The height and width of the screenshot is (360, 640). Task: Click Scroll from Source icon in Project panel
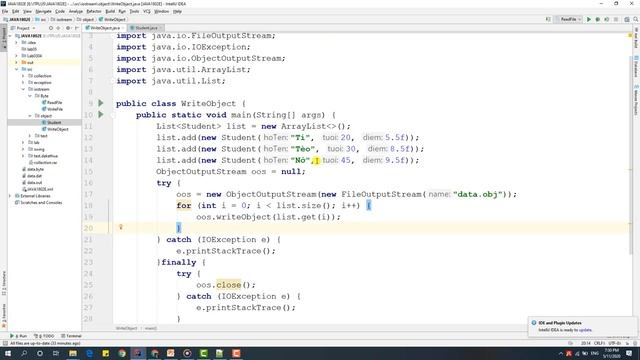(51, 28)
